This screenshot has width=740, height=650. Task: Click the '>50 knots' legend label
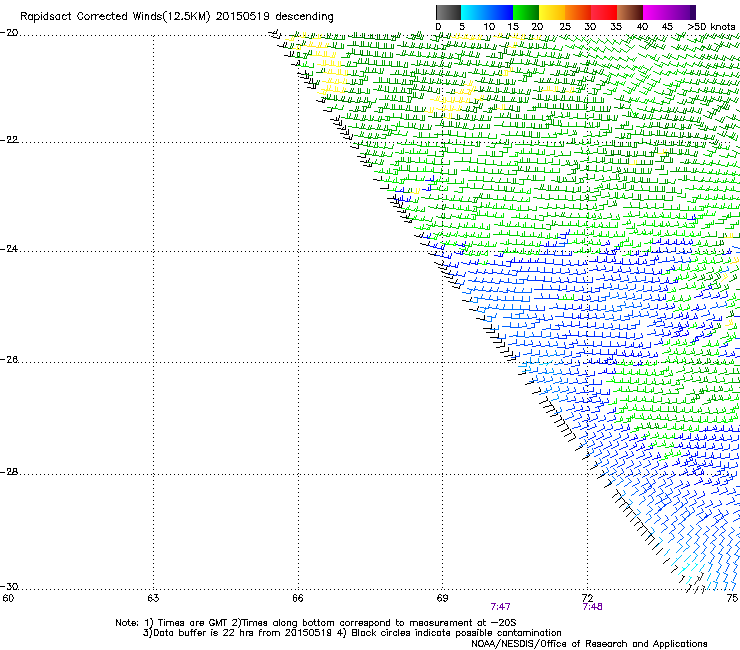point(711,27)
